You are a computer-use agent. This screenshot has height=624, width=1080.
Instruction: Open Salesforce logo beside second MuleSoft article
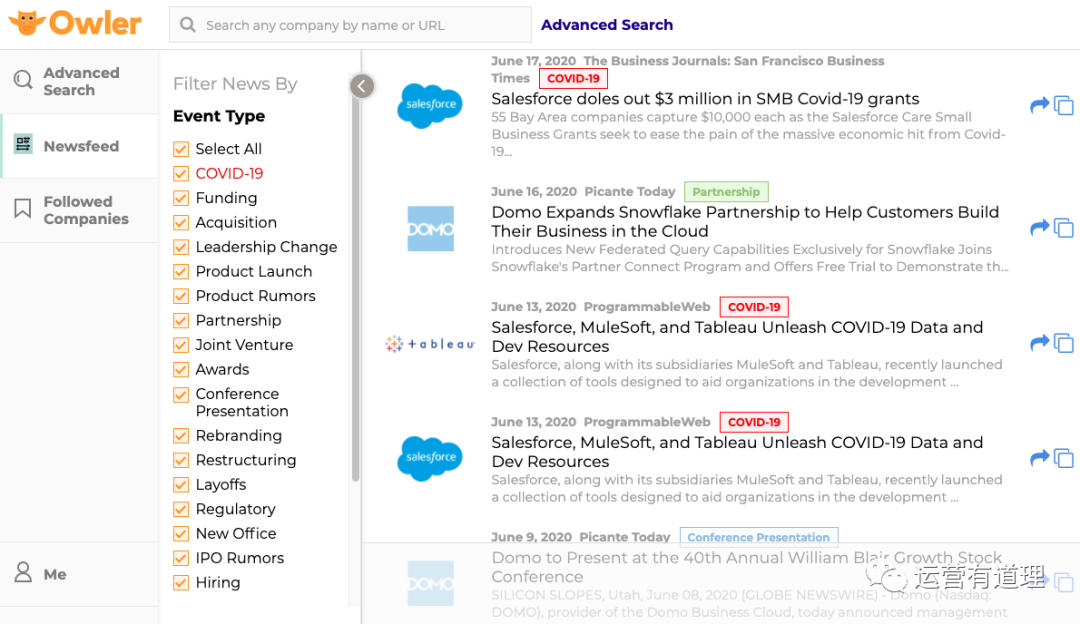(430, 458)
